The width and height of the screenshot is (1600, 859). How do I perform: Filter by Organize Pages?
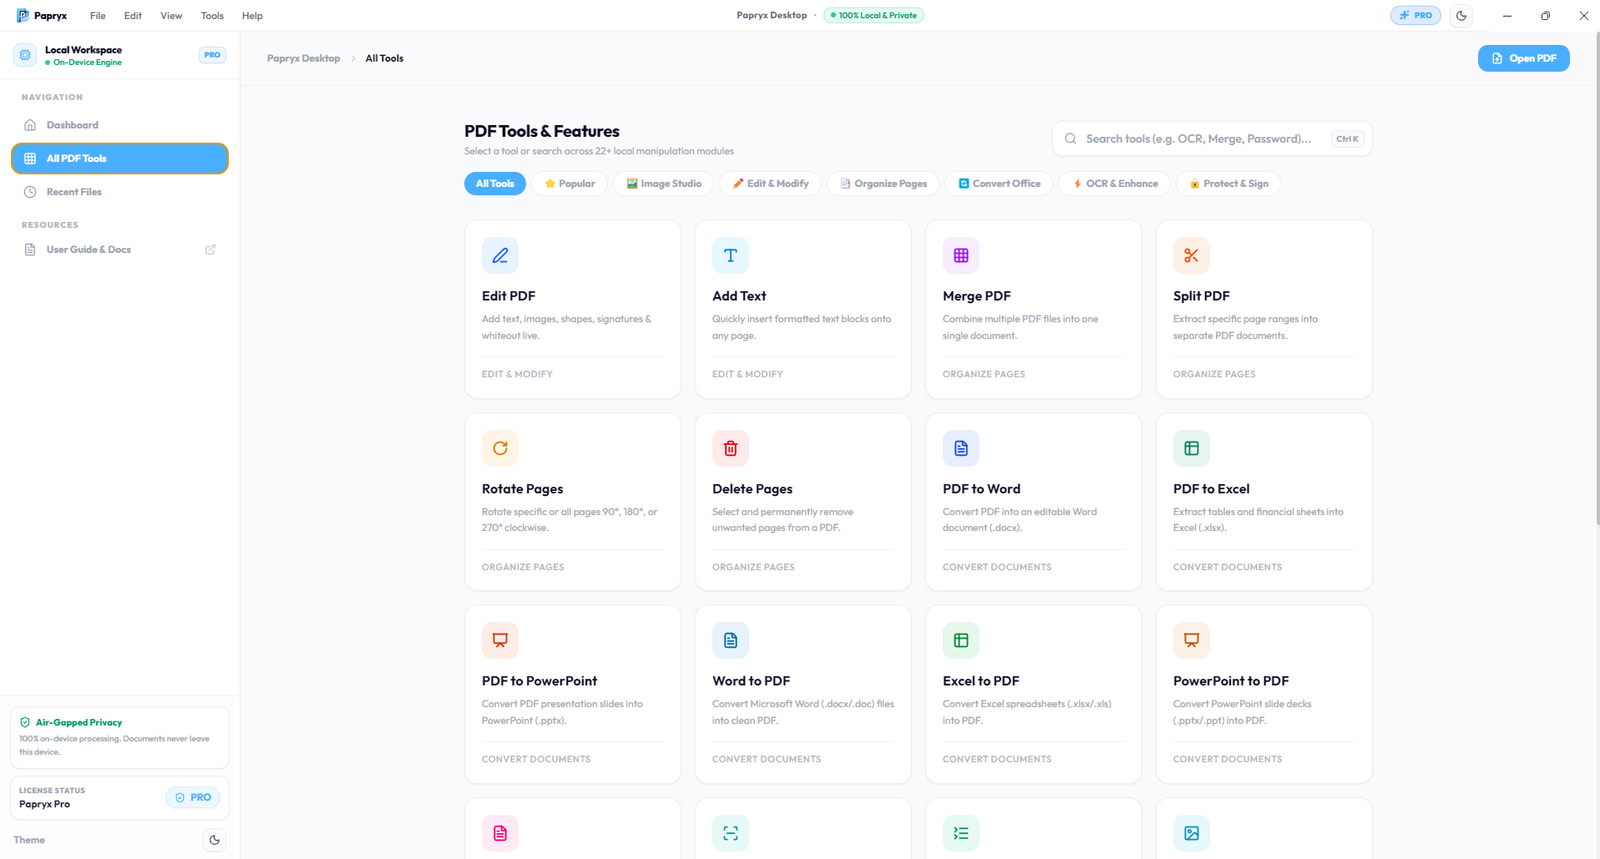883,184
